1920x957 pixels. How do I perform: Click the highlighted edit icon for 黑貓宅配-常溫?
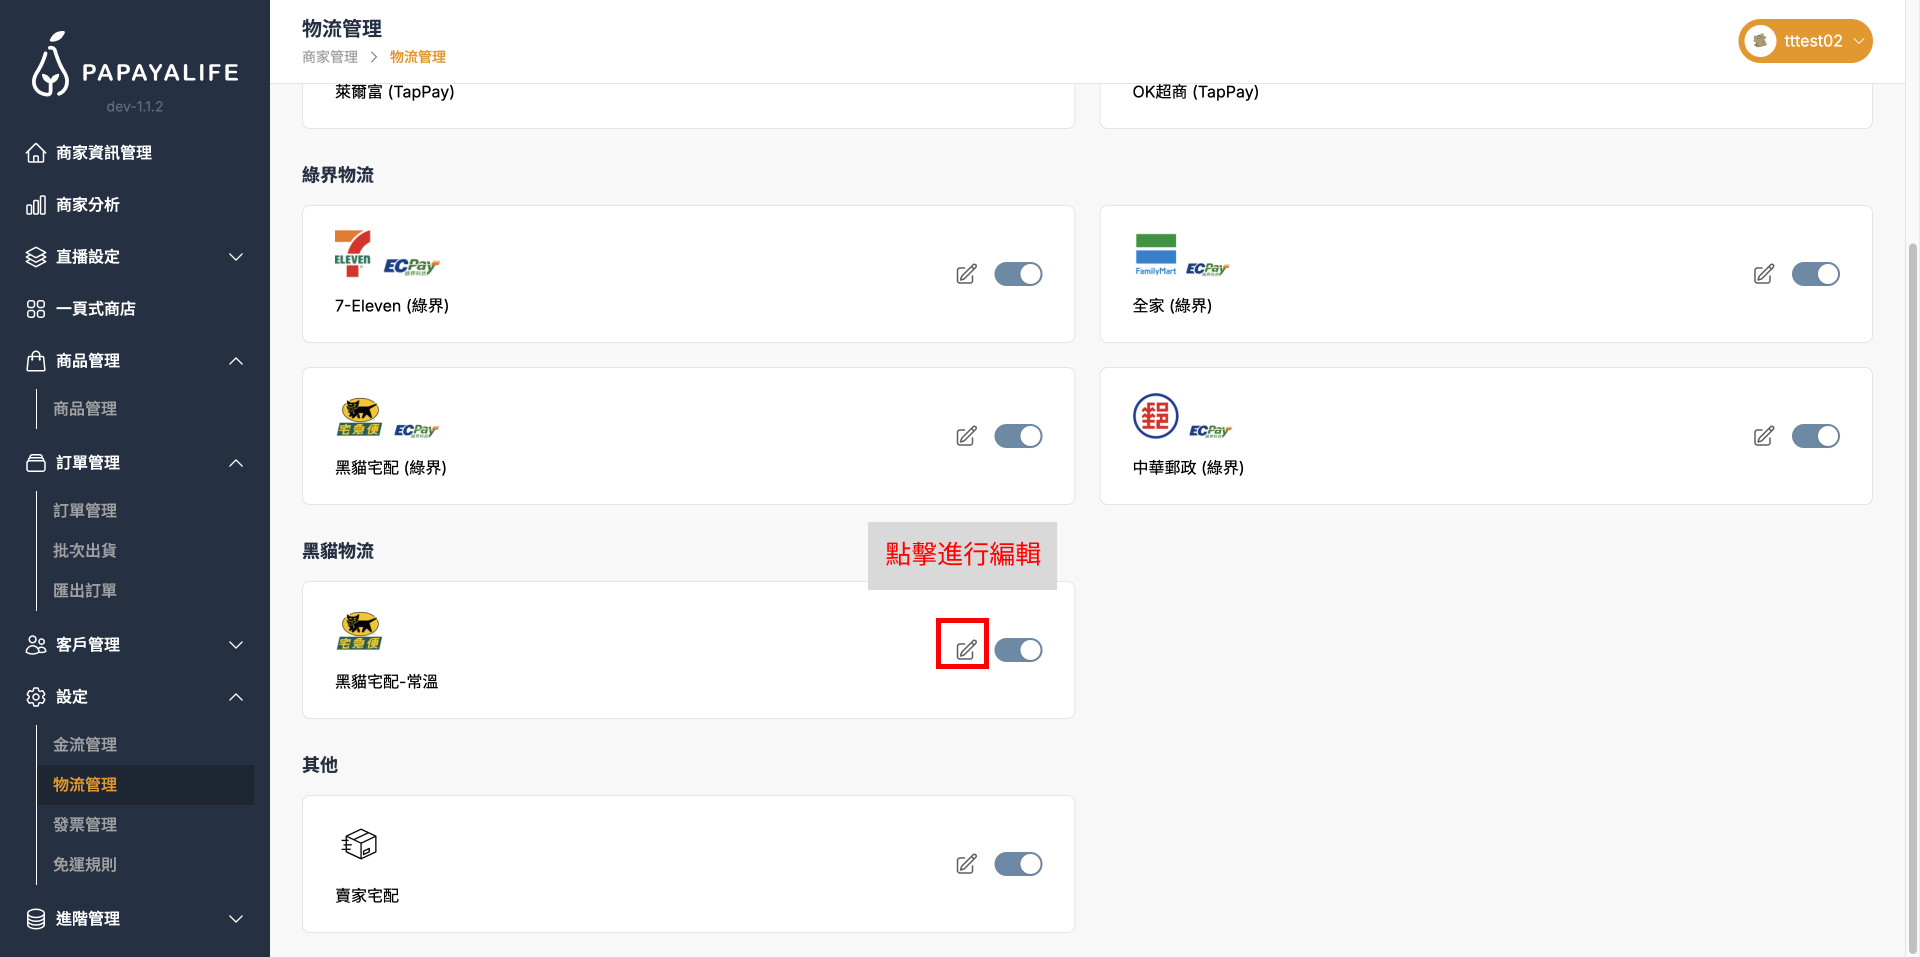963,649
